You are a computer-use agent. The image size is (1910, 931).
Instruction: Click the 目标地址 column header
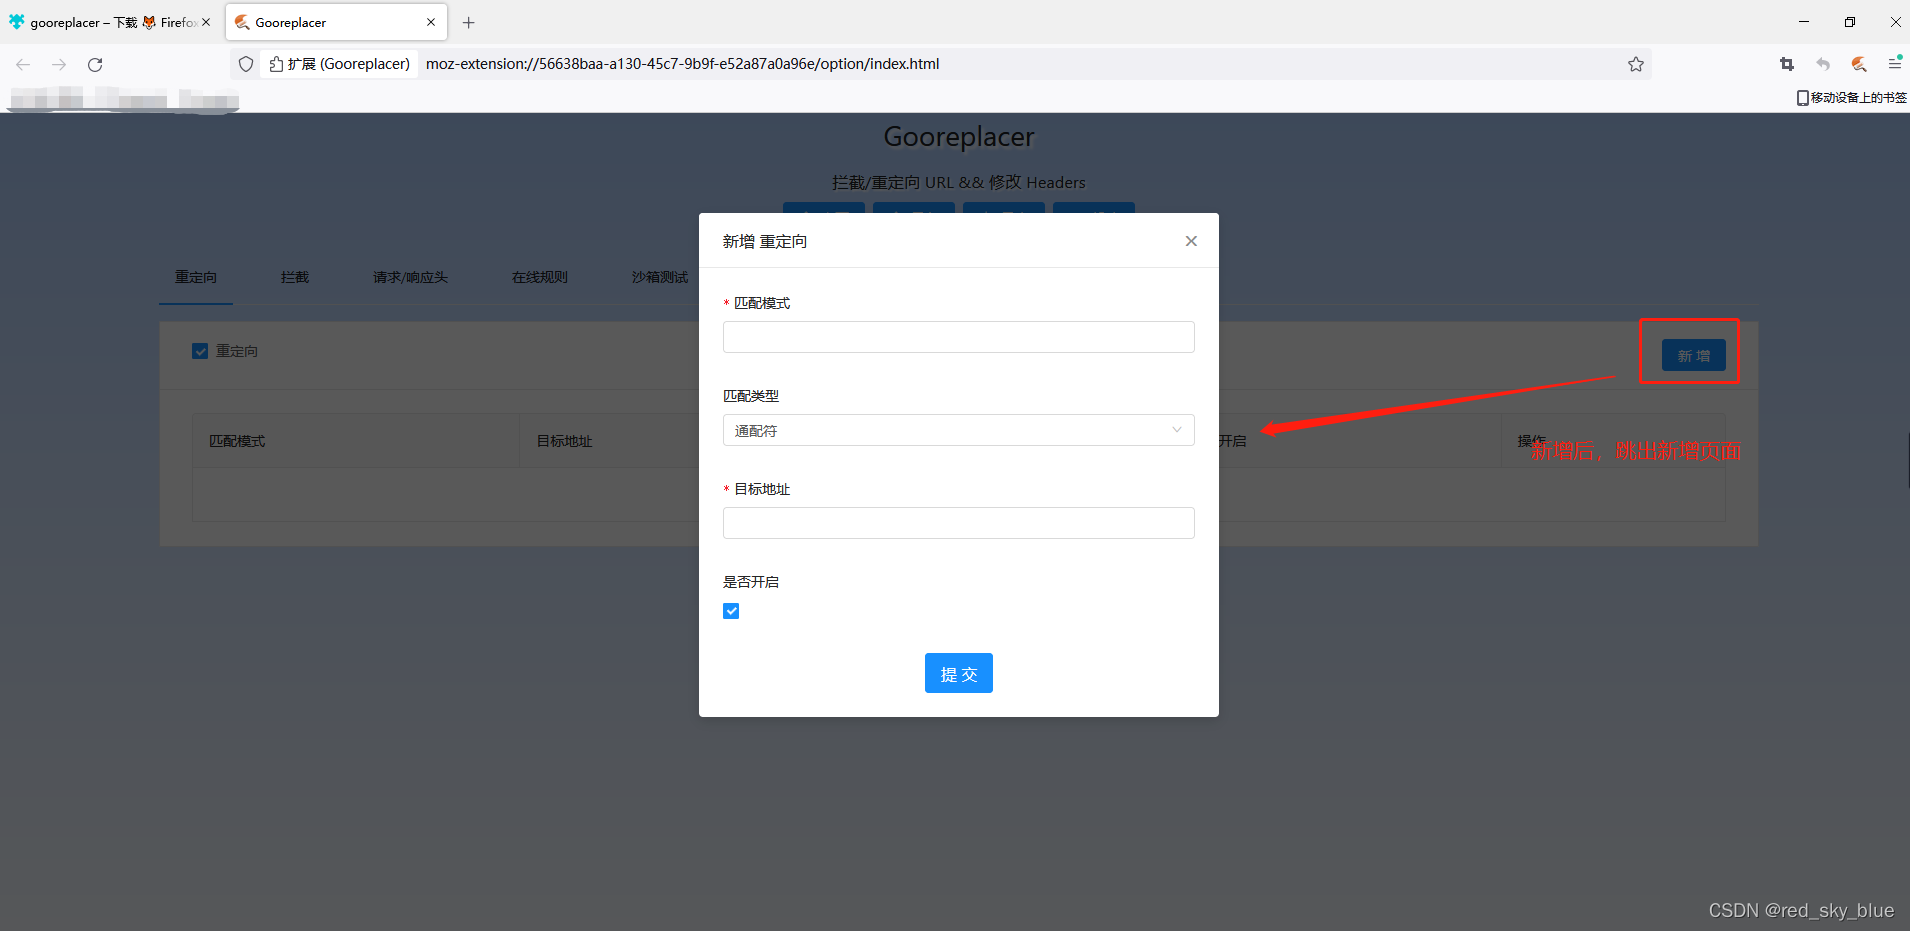tap(565, 441)
